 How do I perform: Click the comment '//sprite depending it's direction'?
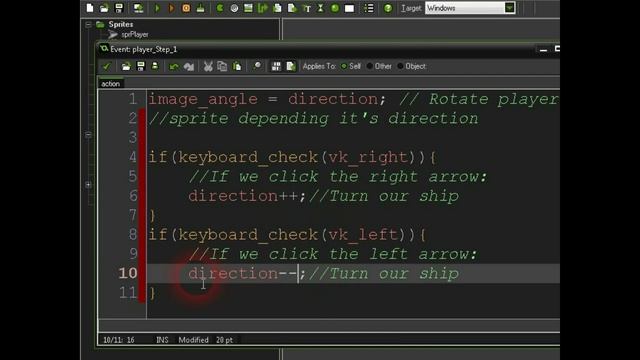[x=313, y=119]
